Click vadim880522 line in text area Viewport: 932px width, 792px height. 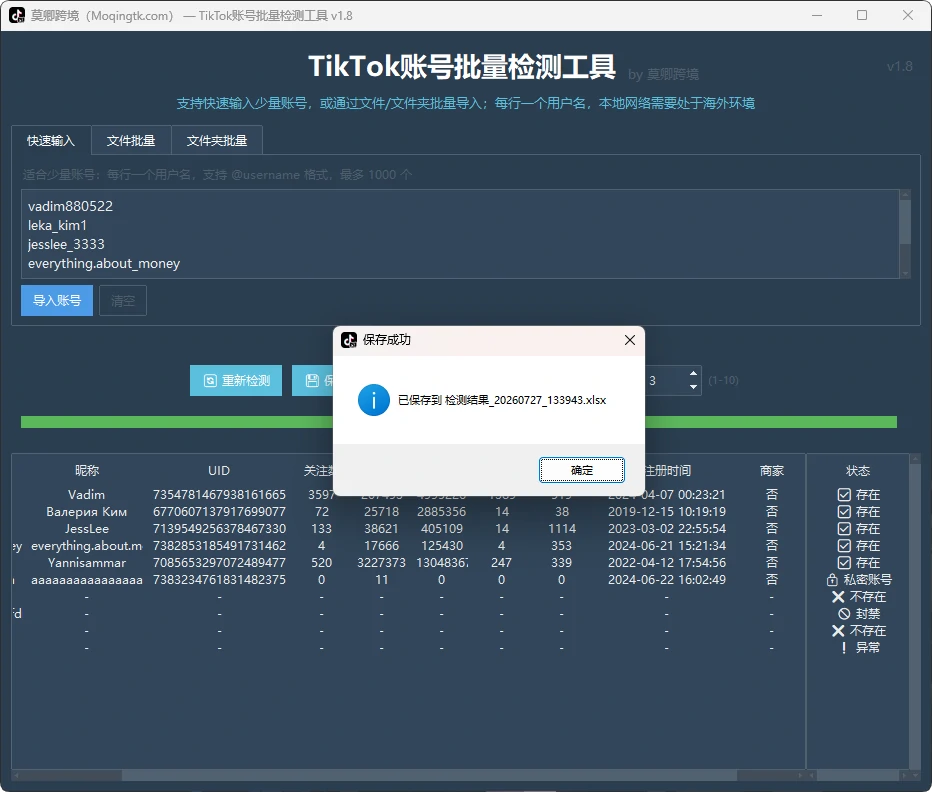[x=70, y=206]
